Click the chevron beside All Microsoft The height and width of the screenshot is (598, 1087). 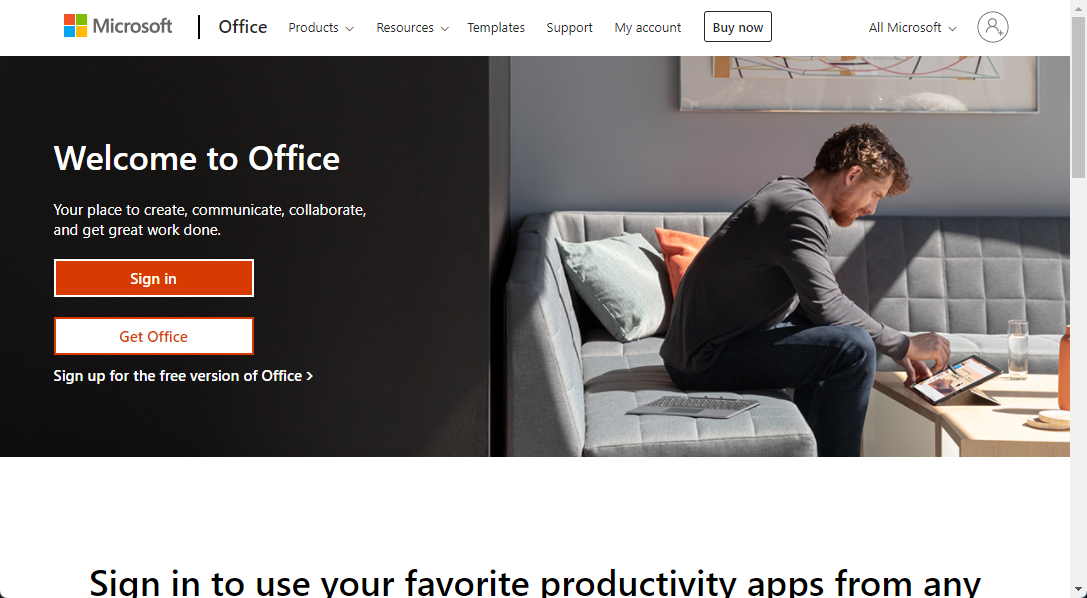pos(953,28)
